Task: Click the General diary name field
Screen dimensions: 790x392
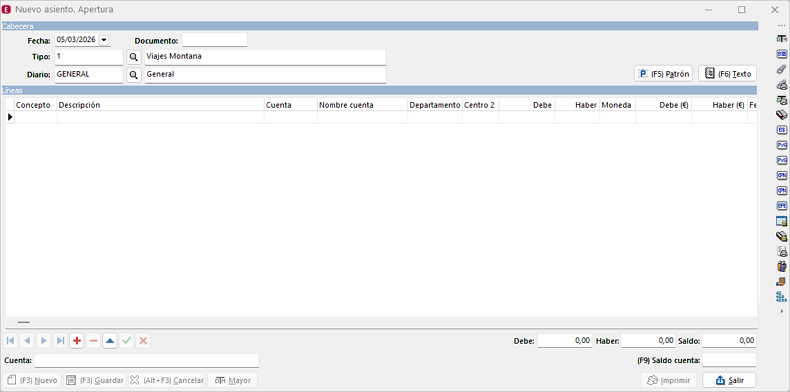Action: 266,75
